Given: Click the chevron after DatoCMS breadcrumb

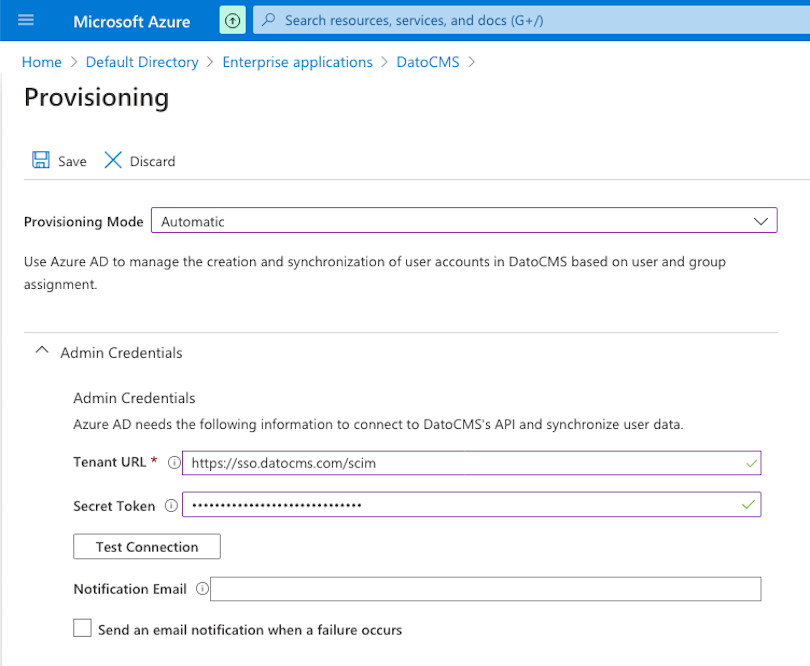Looking at the screenshot, I should pos(472,62).
